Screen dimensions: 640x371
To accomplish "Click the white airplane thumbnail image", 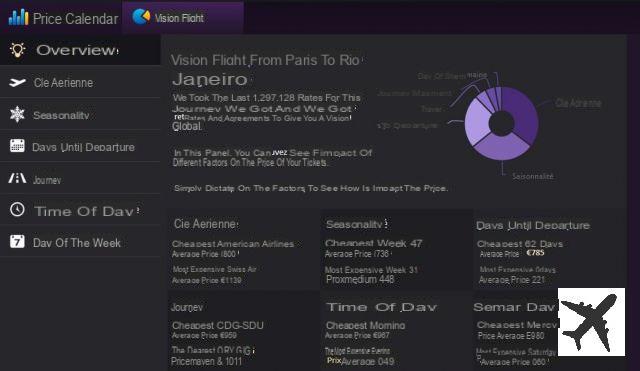I will 591,322.
